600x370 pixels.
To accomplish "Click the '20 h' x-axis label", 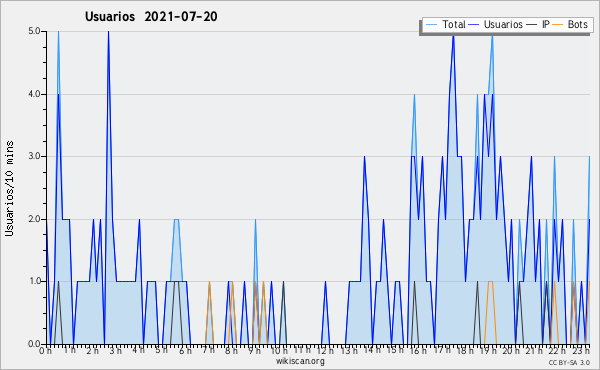I will (x=512, y=351).
